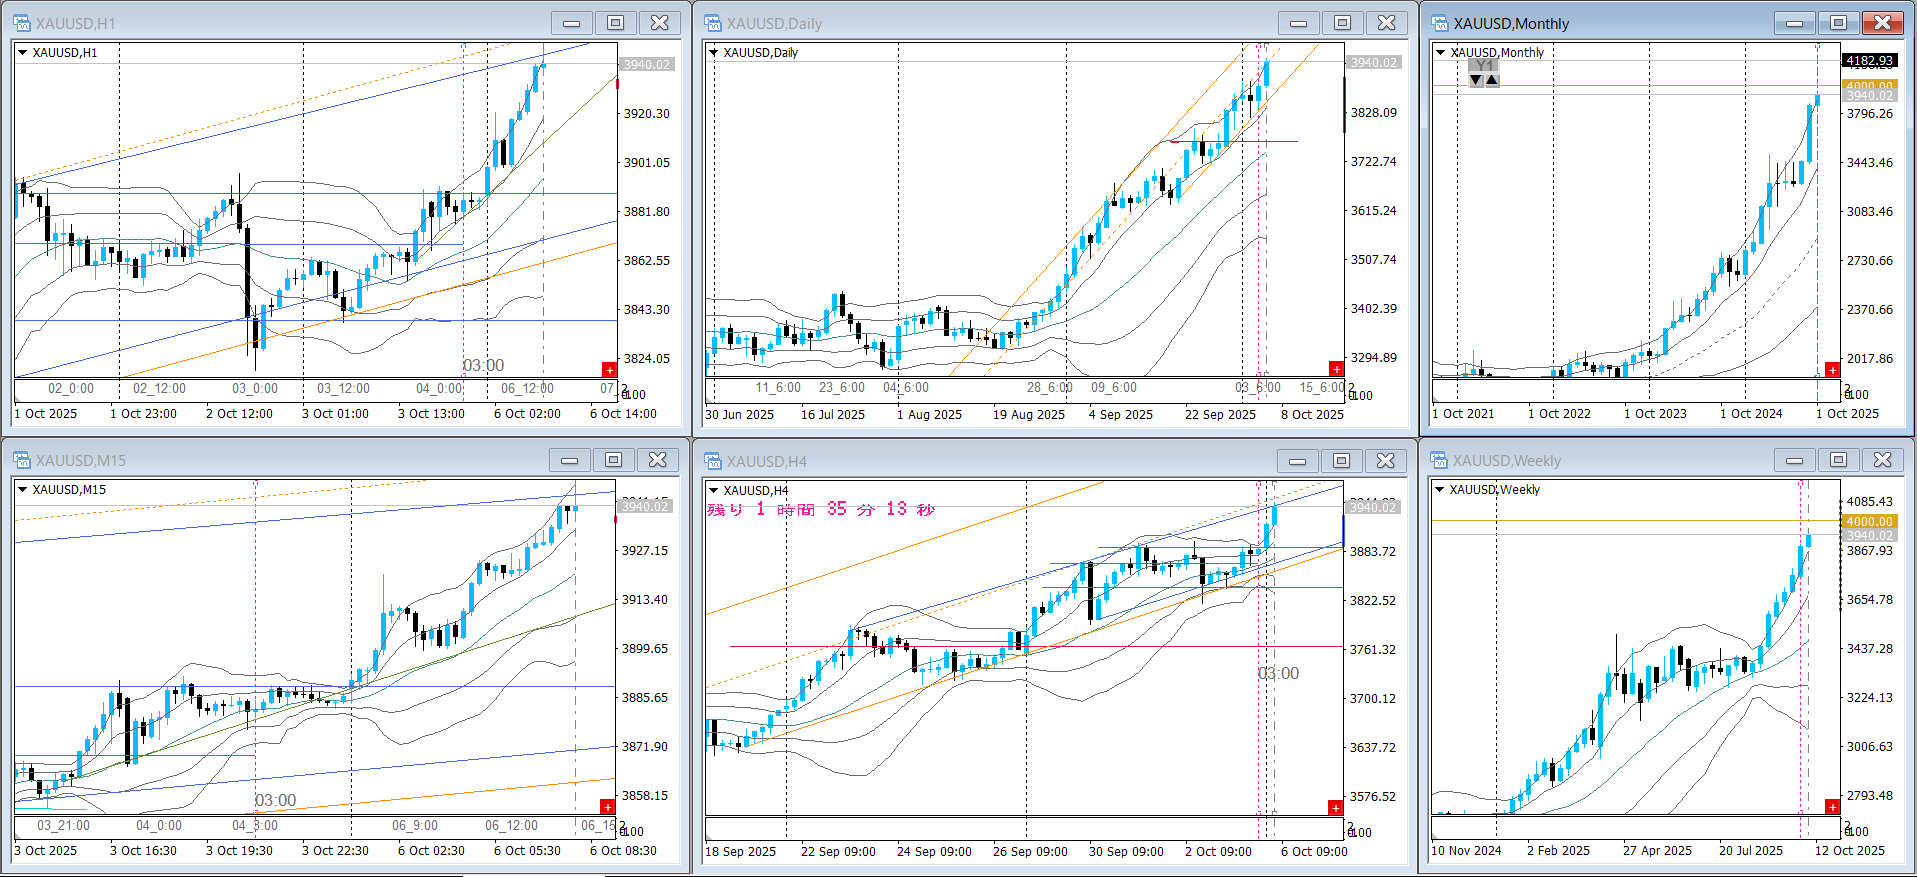Click the chart icon in XAUUSD,H1 title bar
Screen dimensions: 1917x877
coord(22,23)
